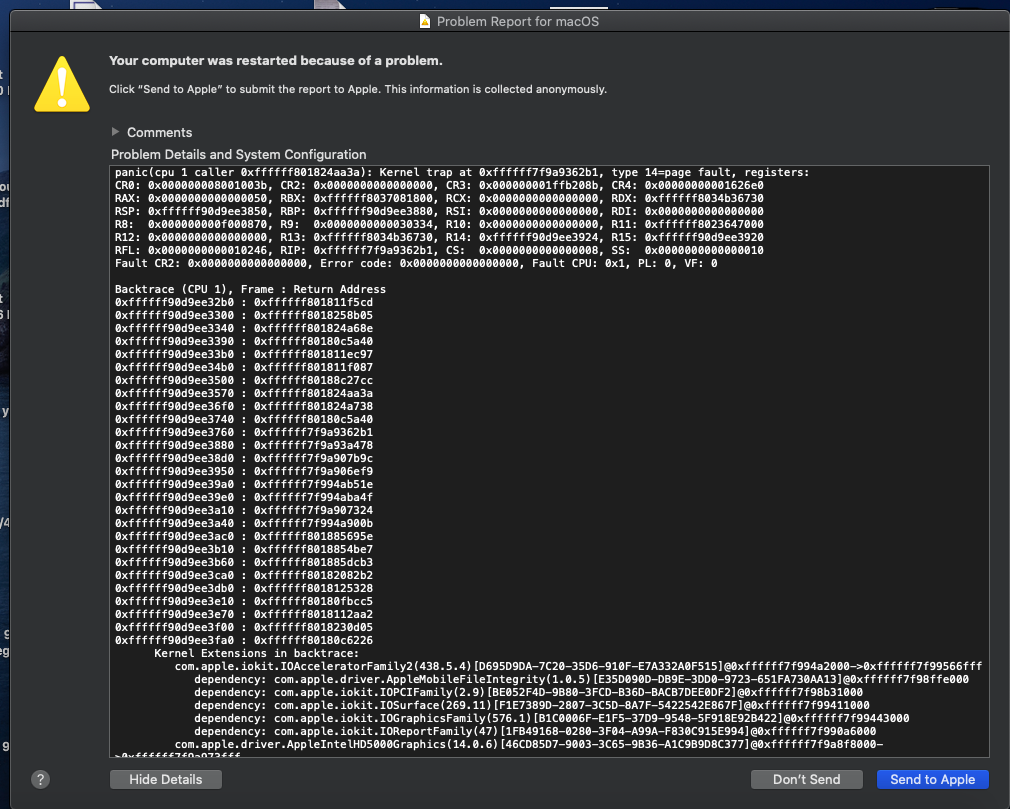The width and height of the screenshot is (1010, 809).
Task: Click backtrace row ending in '0xffffff80180fbcc5'
Action: pyautogui.click(x=244, y=601)
